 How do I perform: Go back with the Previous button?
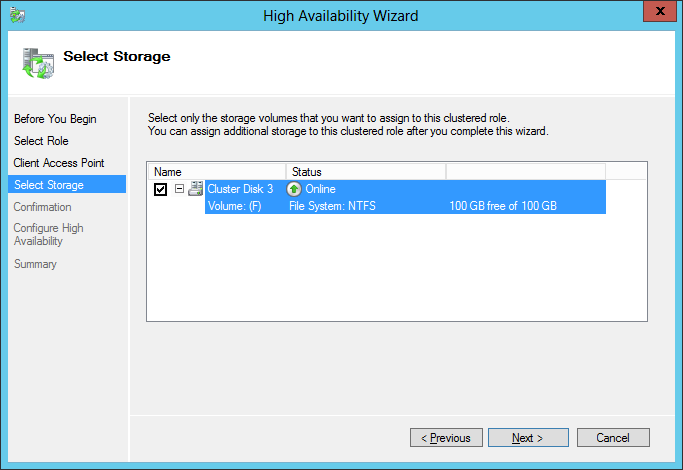pos(445,438)
